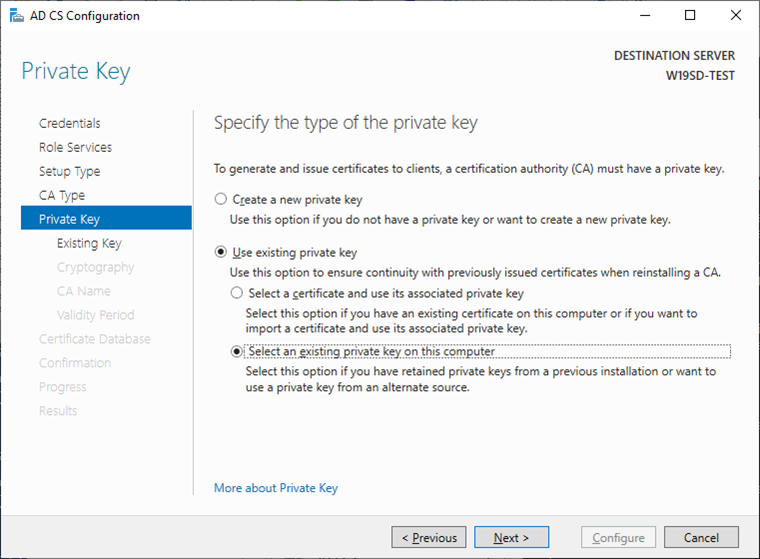The image size is (760, 559).
Task: Maximize the configuration wizard window
Action: (690, 16)
